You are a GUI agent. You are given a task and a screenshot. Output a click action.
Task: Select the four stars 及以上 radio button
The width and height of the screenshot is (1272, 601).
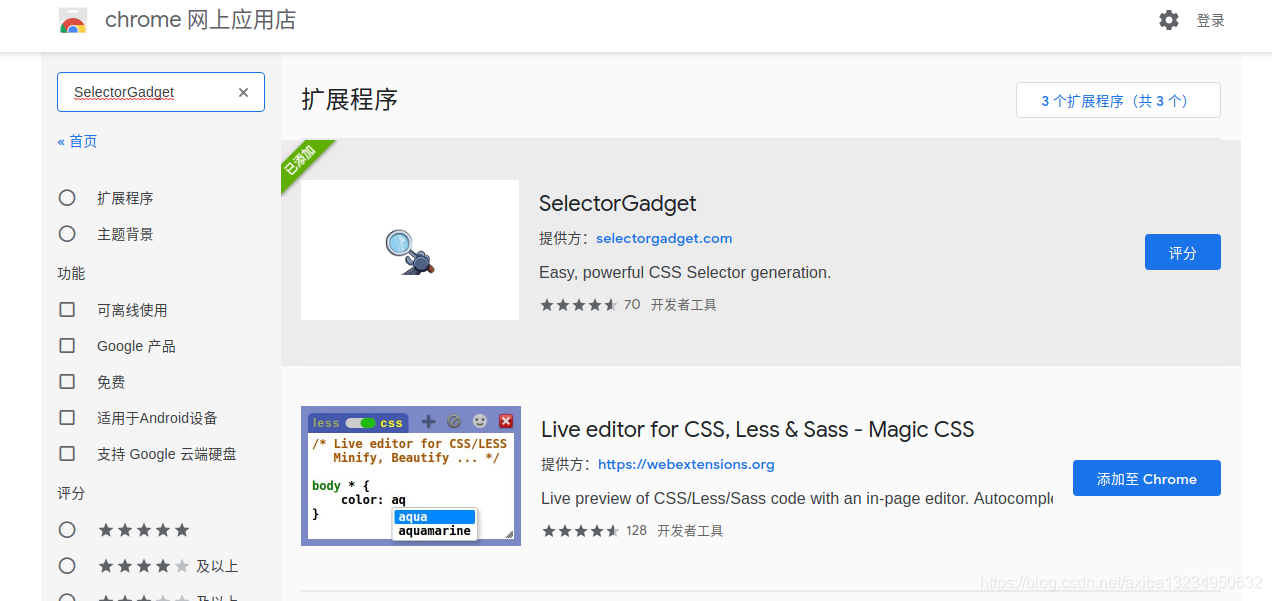pos(67,566)
